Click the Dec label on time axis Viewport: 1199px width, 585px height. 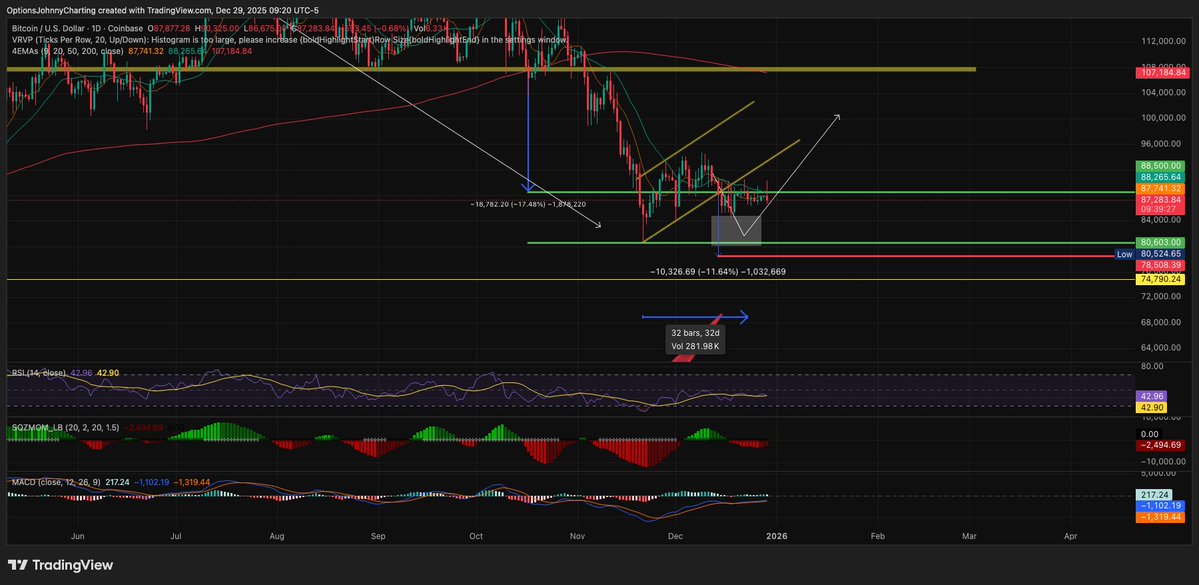tap(676, 537)
